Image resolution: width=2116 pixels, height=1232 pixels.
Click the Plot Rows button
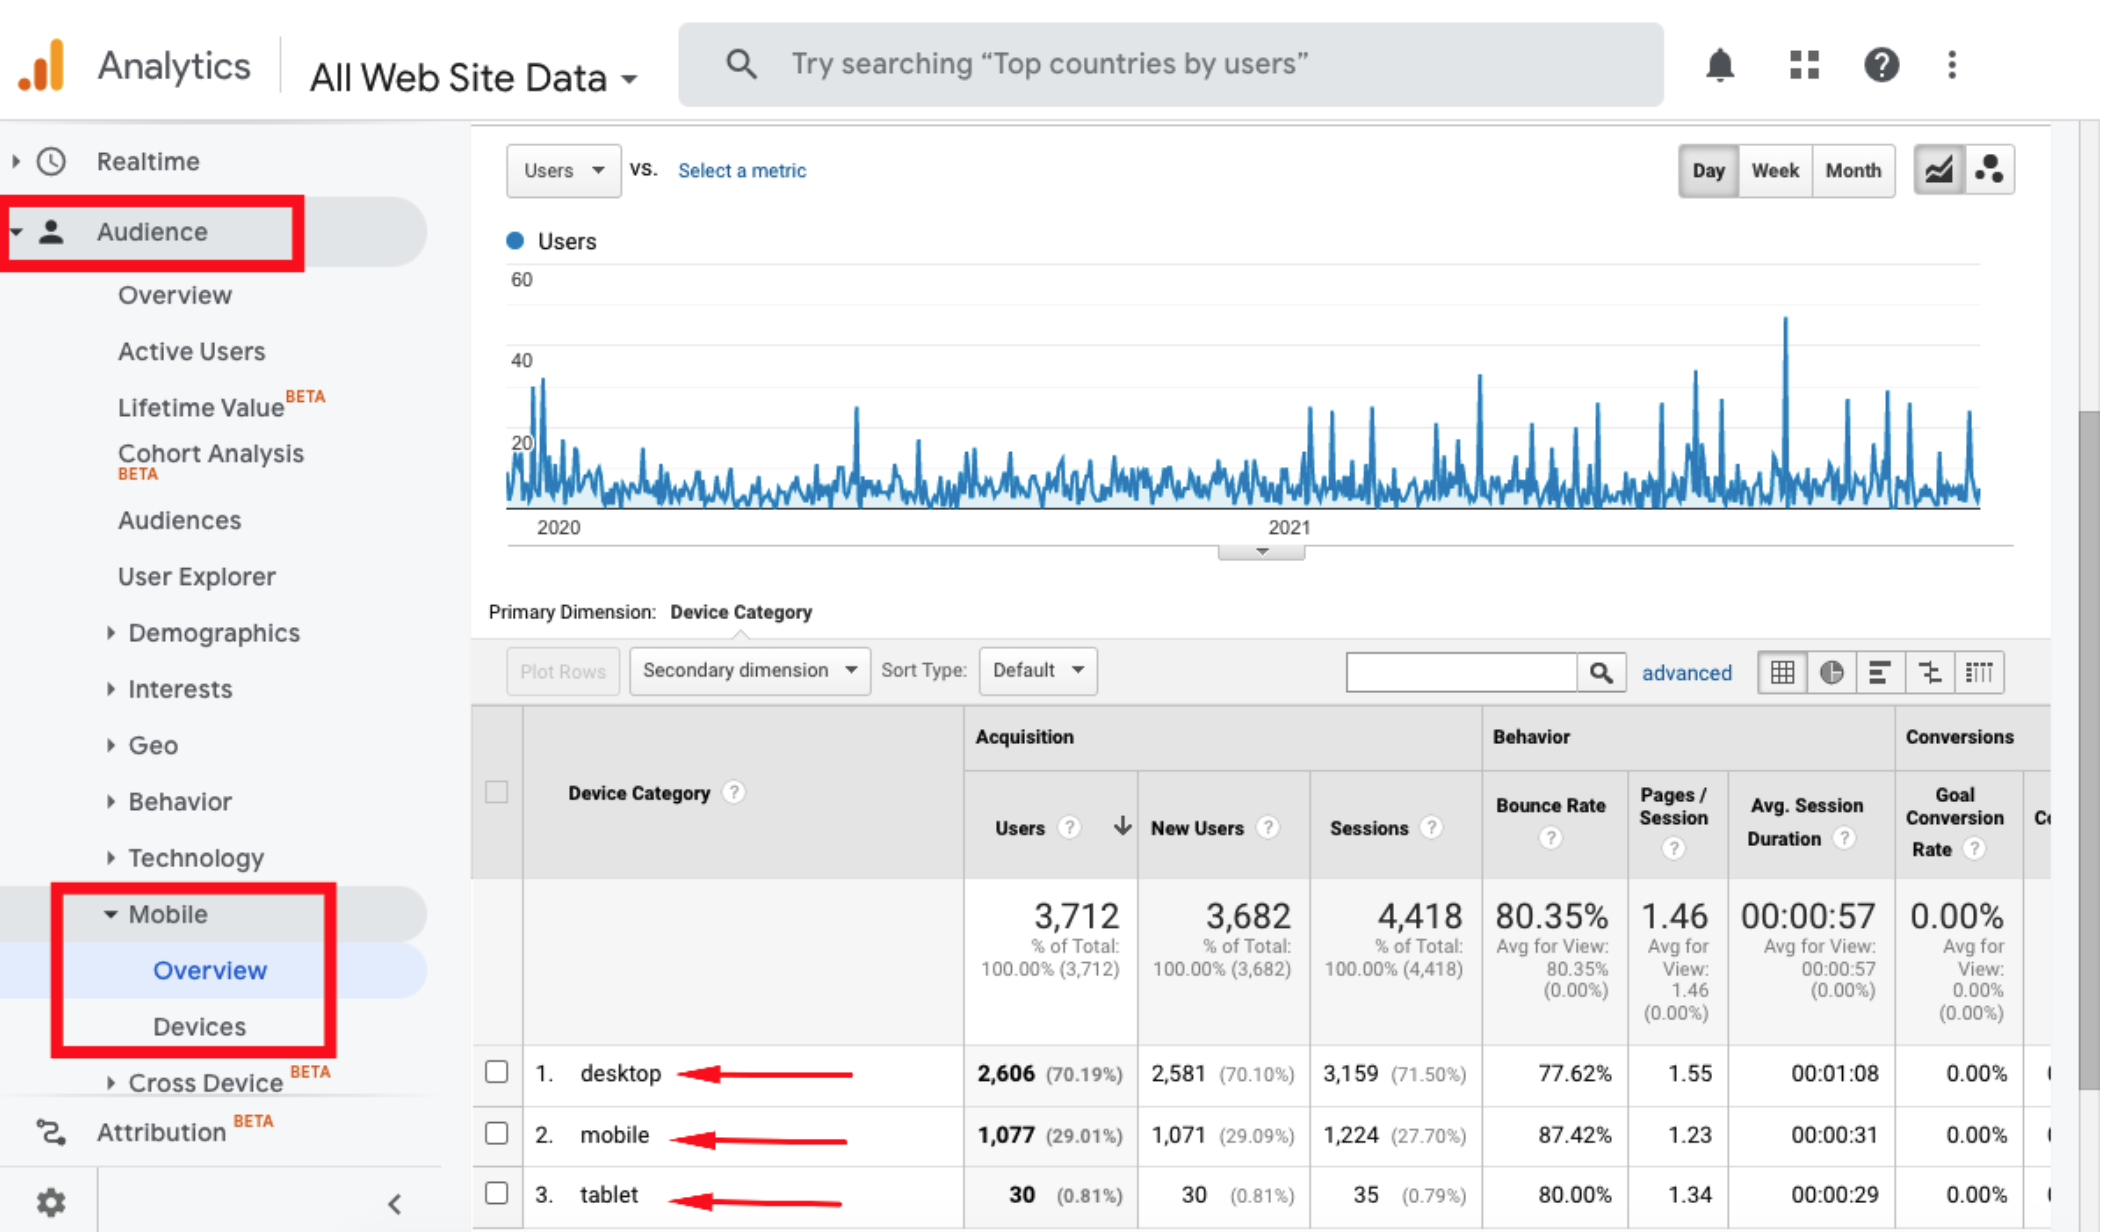point(563,671)
